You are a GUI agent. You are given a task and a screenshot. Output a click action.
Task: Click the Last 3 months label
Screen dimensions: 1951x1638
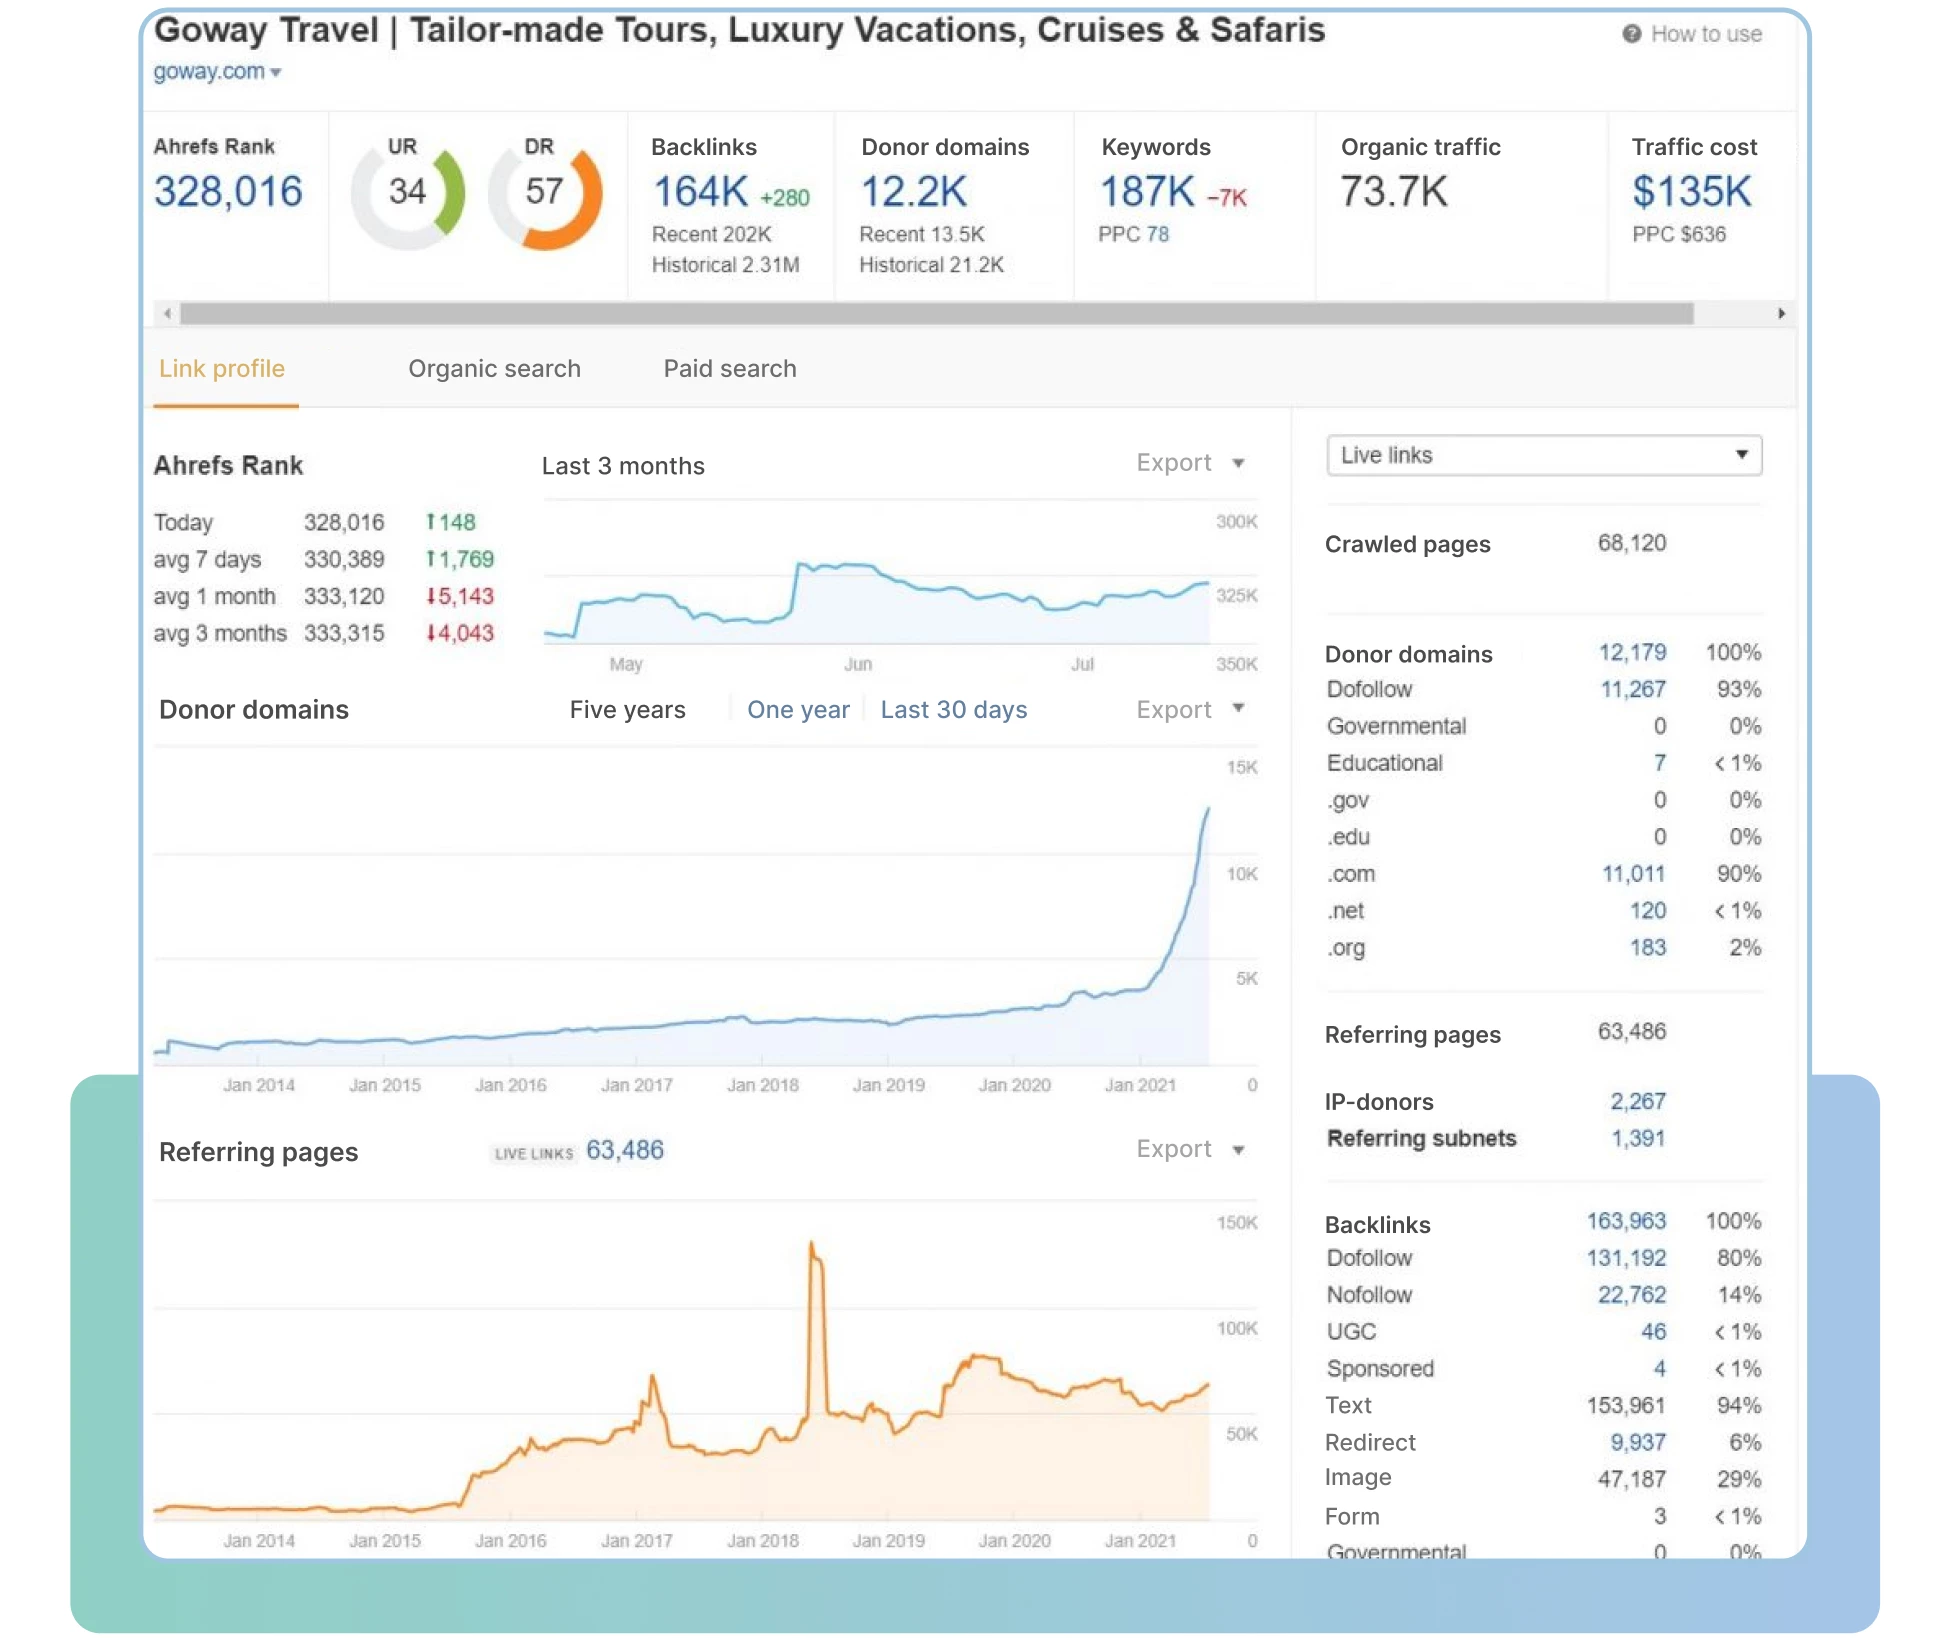click(623, 466)
